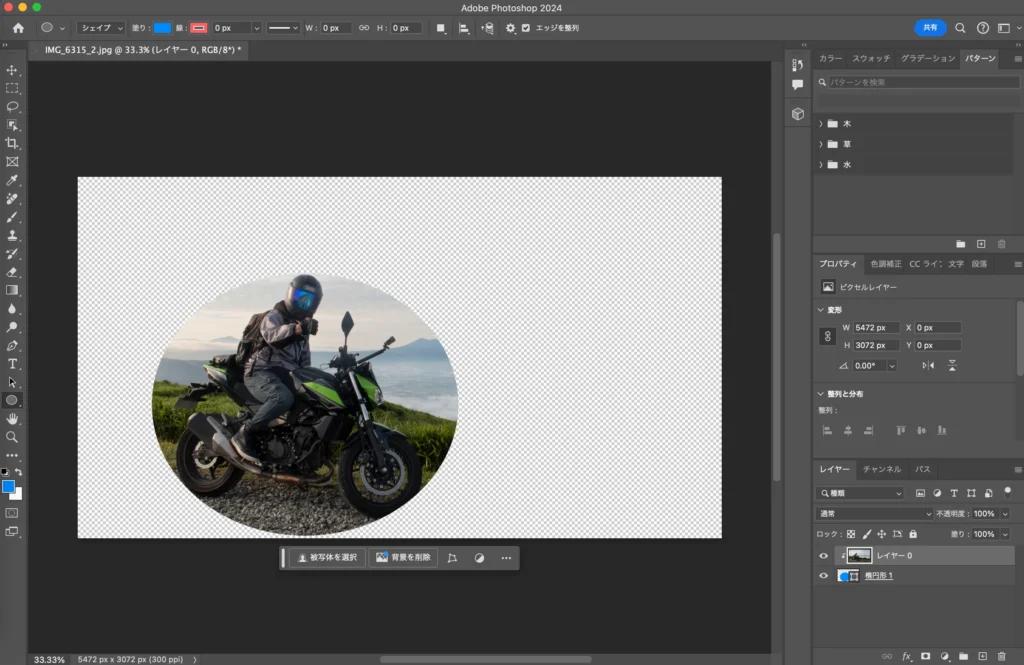1024x665 pixels.
Task: Select the Hand tool
Action: 12,419
